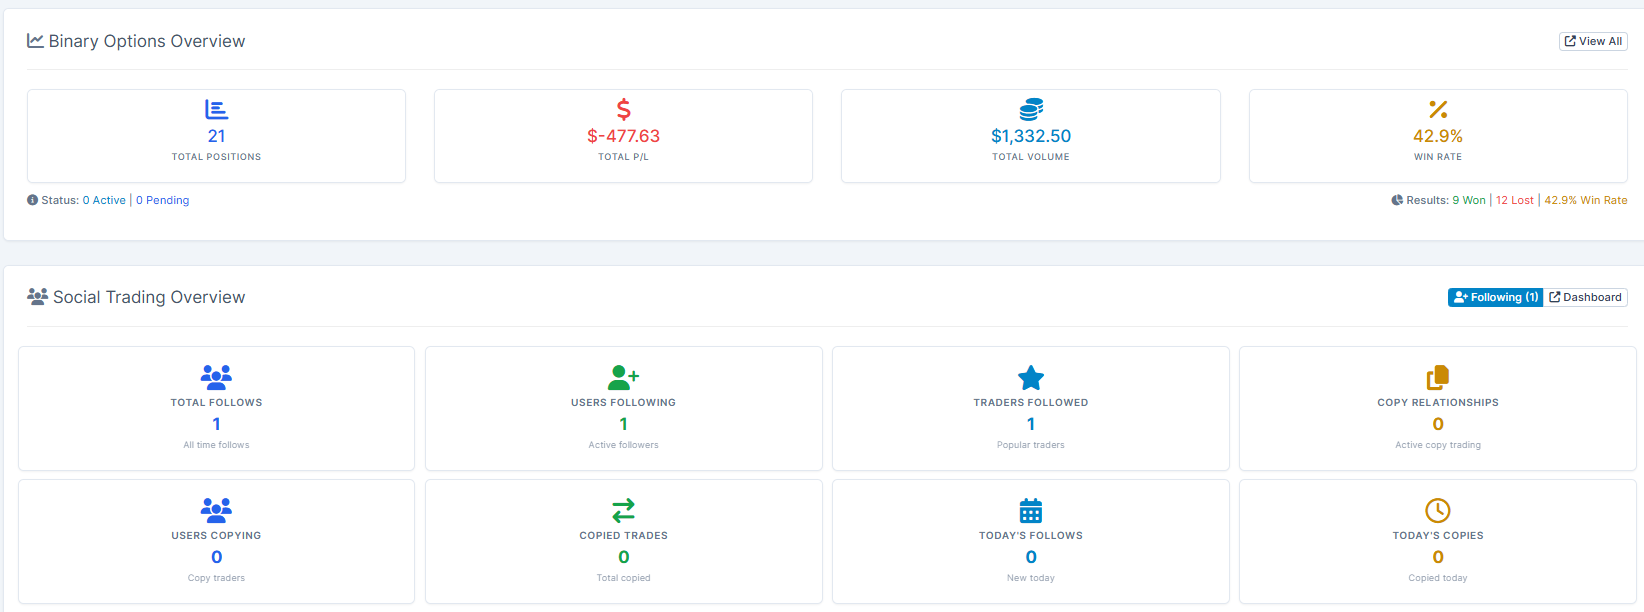The image size is (1644, 612).
Task: Click the red dollar sign P/L icon
Action: pos(623,109)
